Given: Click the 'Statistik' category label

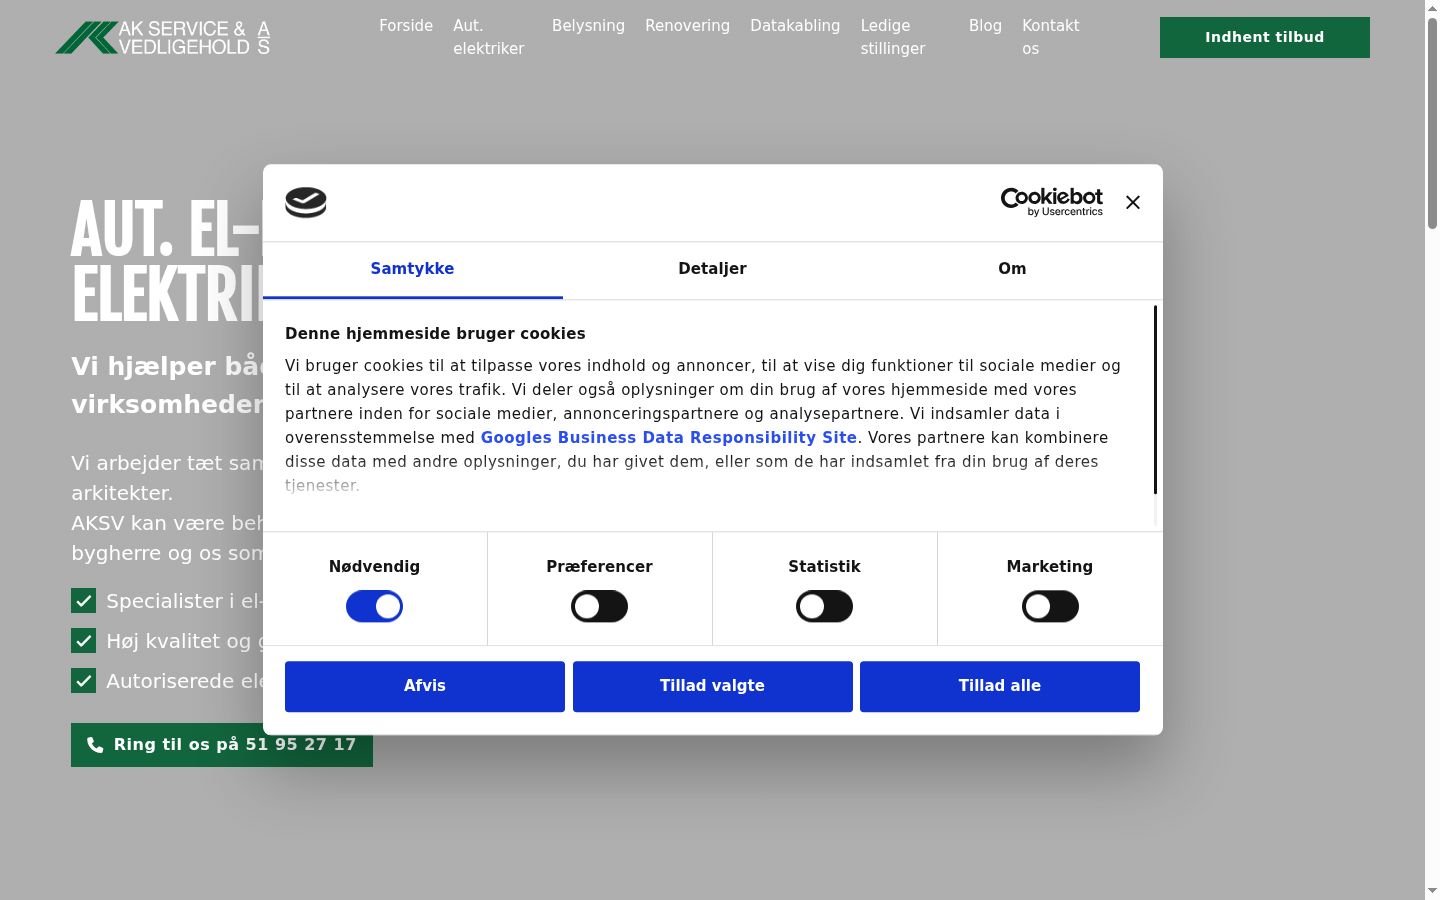Looking at the screenshot, I should 824,567.
